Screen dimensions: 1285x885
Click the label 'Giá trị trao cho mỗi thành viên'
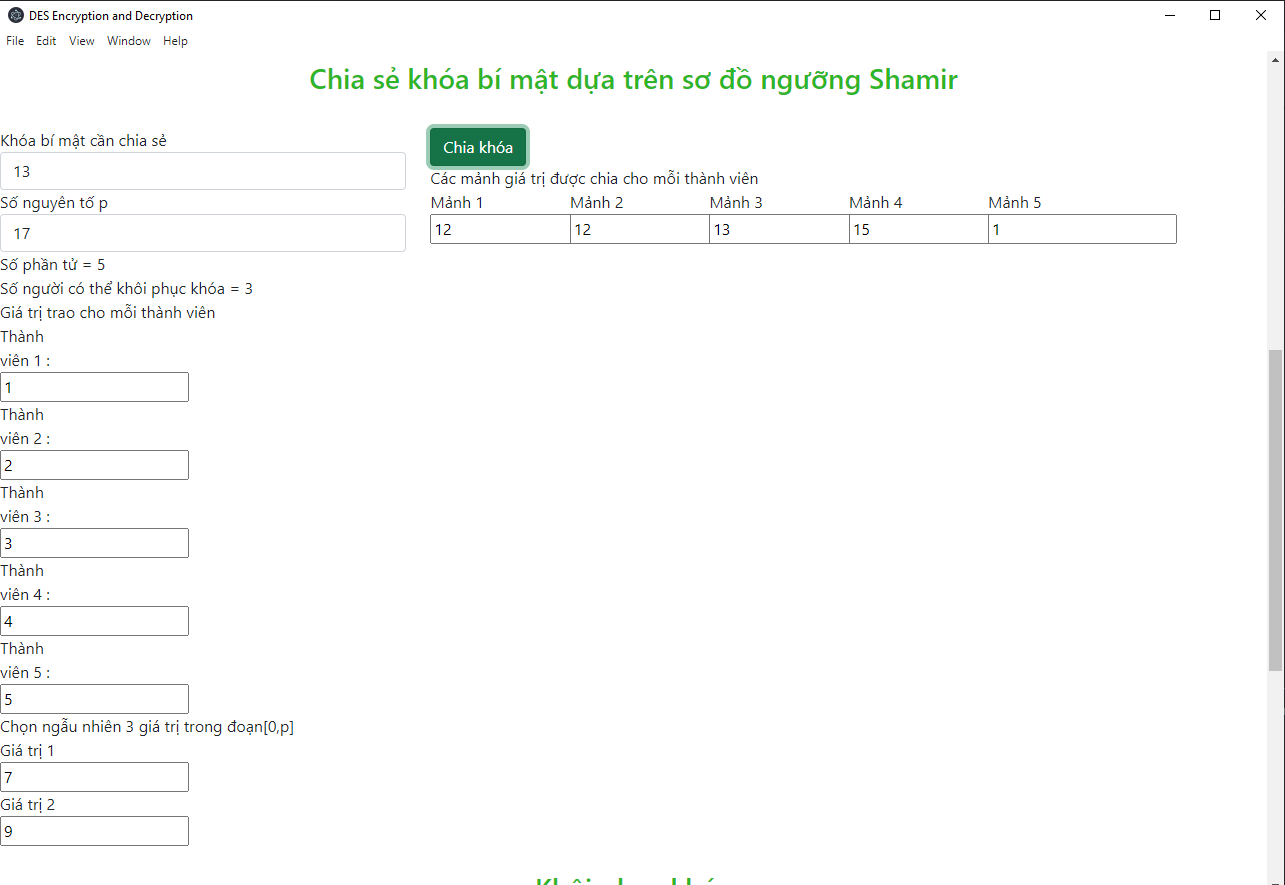tap(108, 312)
